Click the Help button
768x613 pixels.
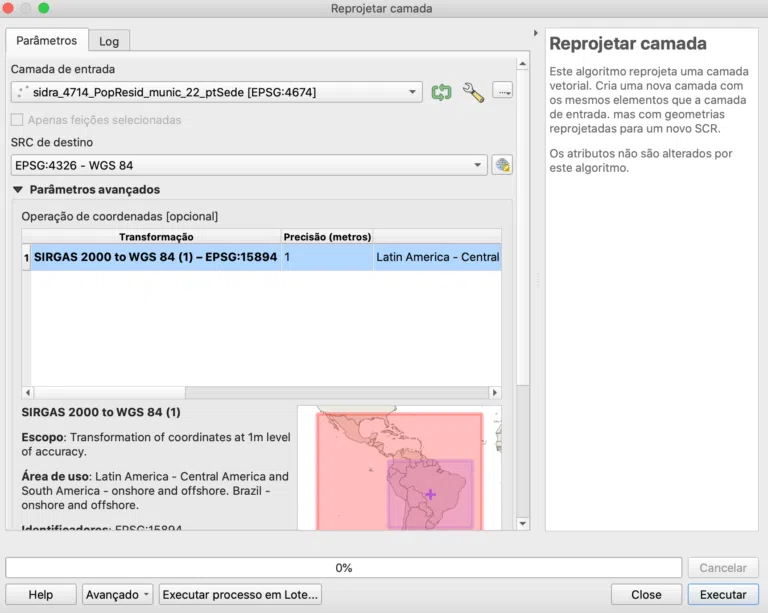tap(41, 594)
